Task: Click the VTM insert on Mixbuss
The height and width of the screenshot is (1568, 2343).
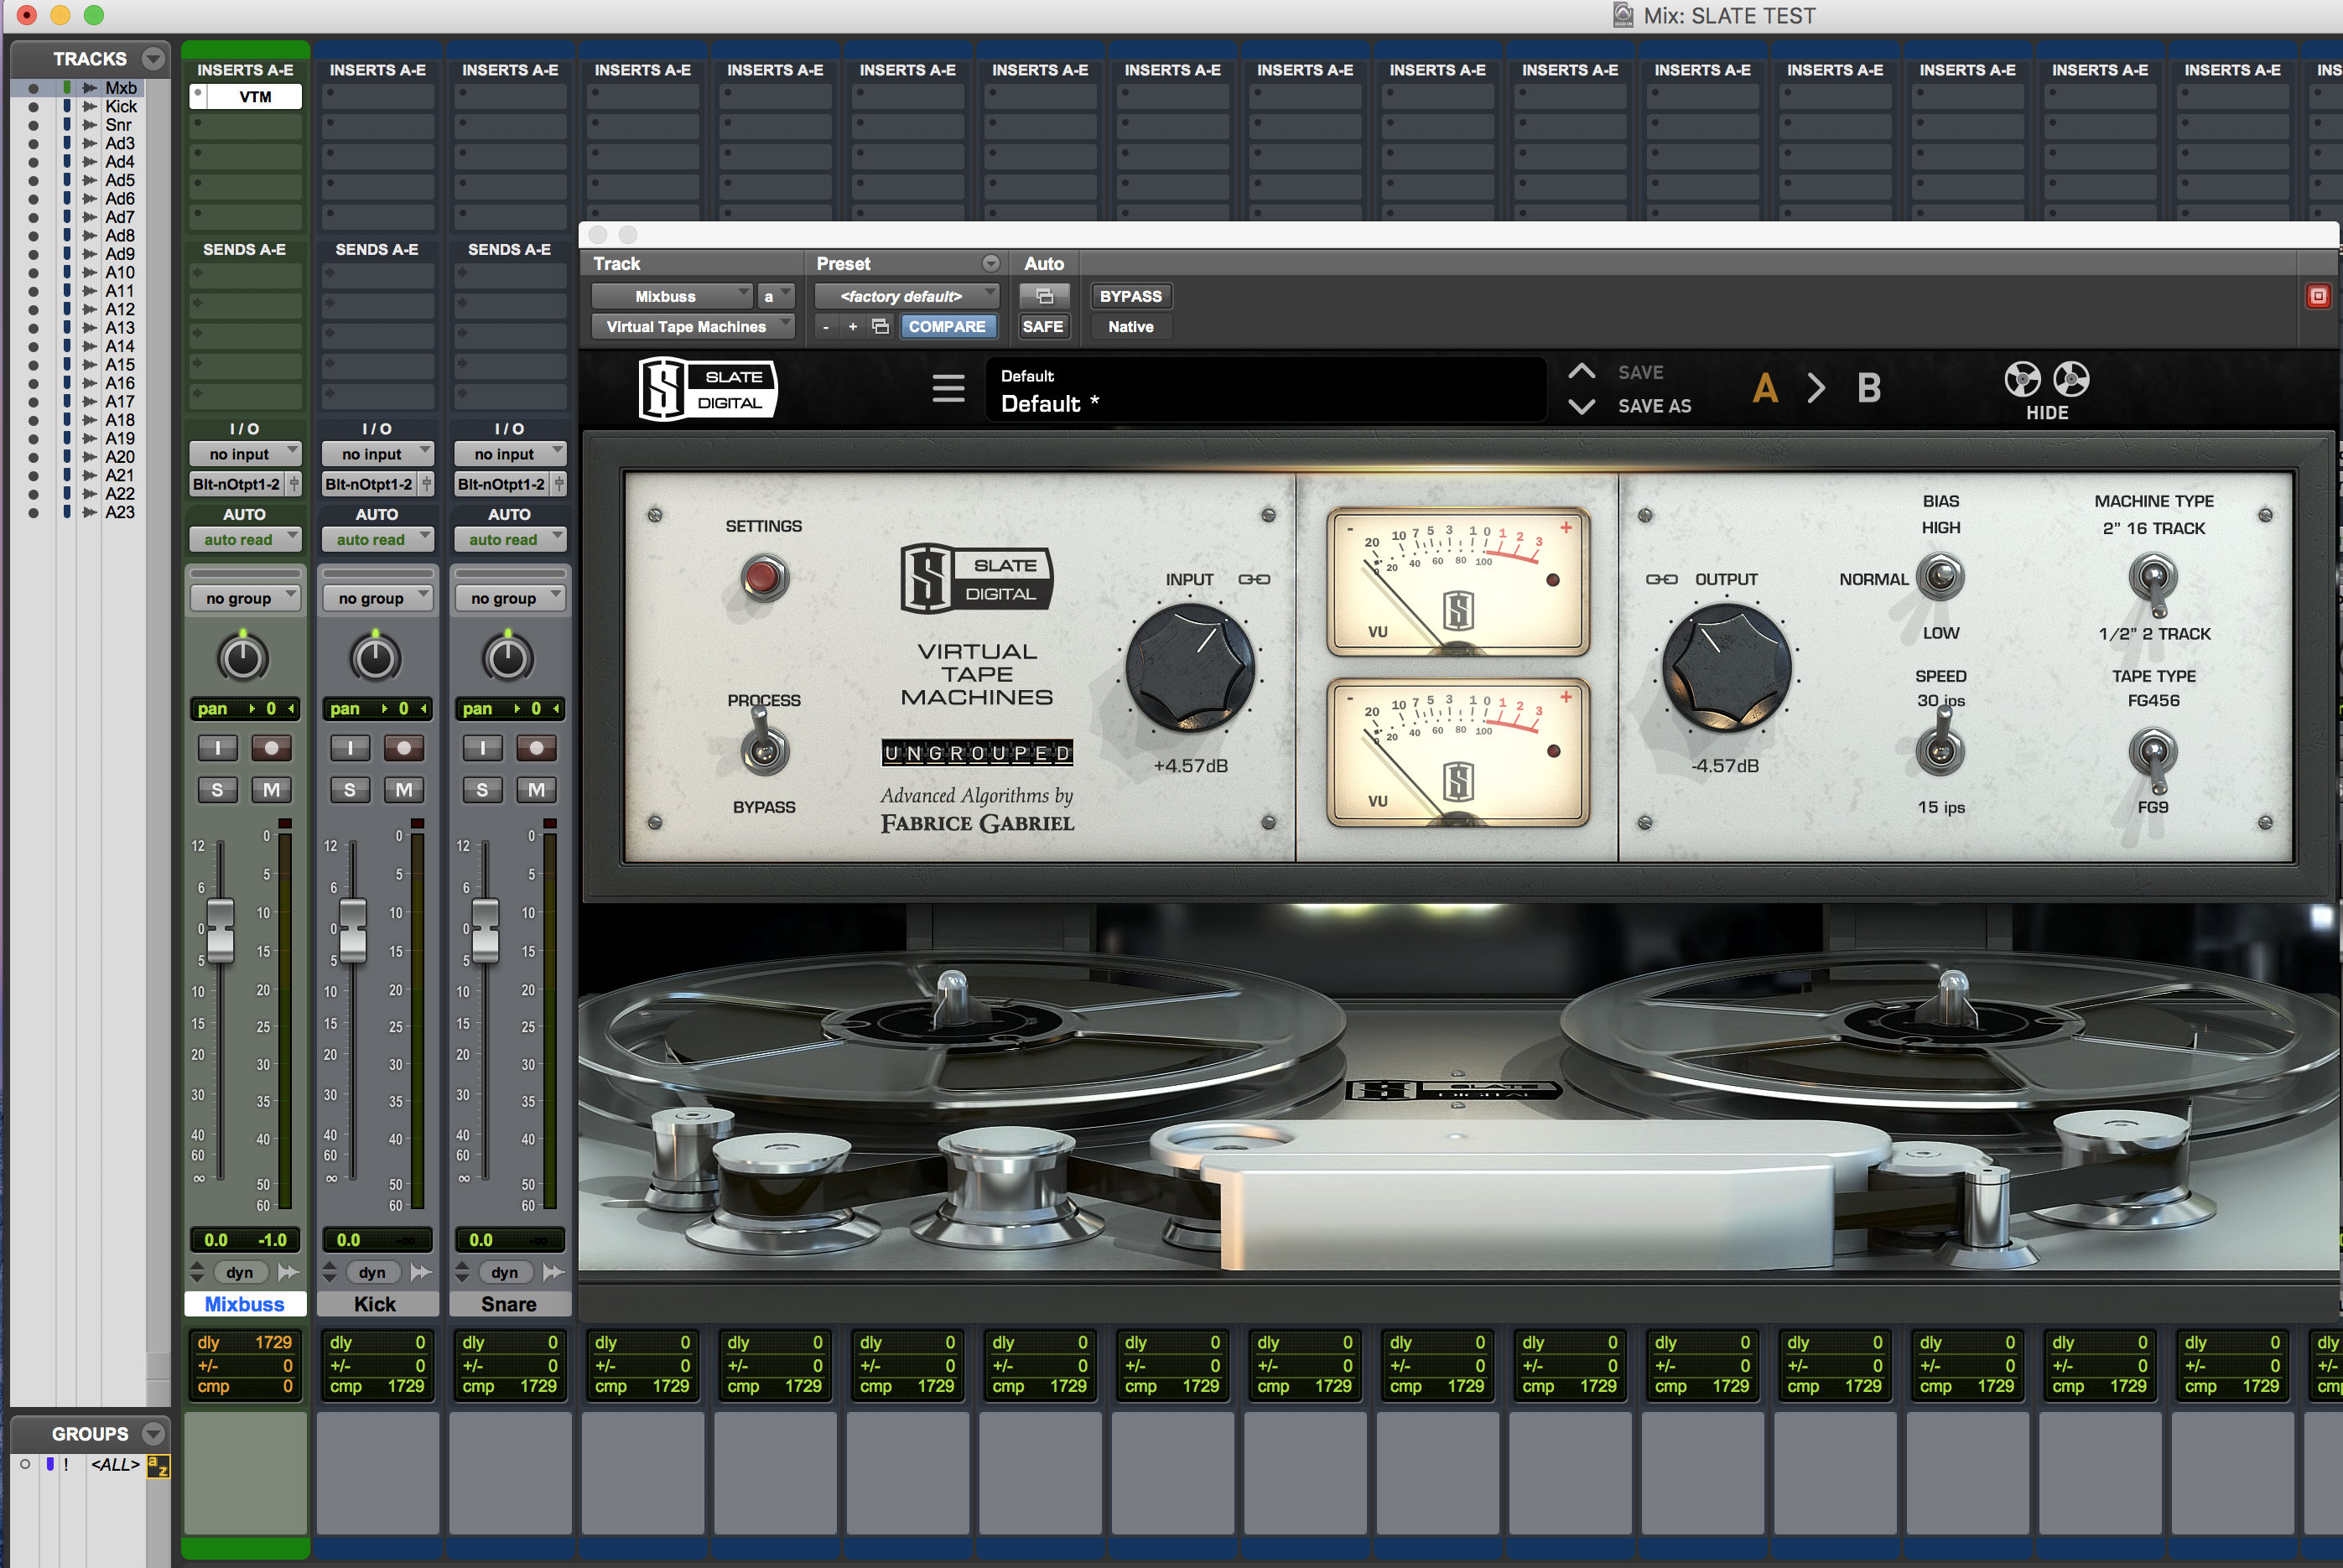Action: [x=245, y=97]
